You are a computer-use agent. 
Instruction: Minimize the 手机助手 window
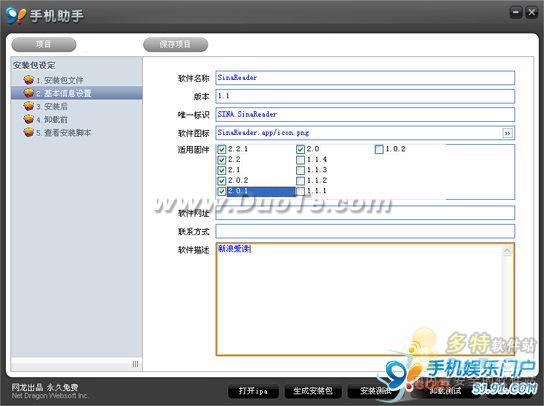click(x=516, y=13)
